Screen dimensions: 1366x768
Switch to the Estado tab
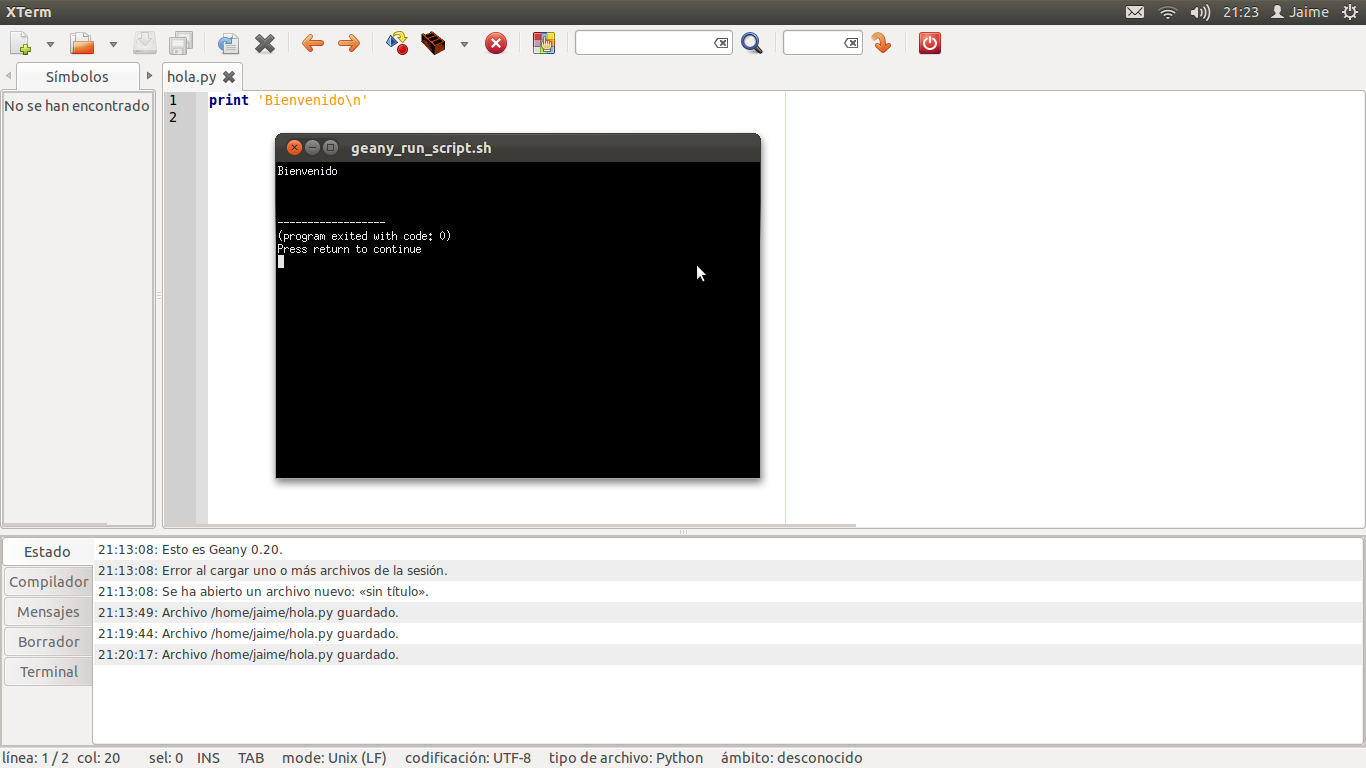[x=48, y=552]
